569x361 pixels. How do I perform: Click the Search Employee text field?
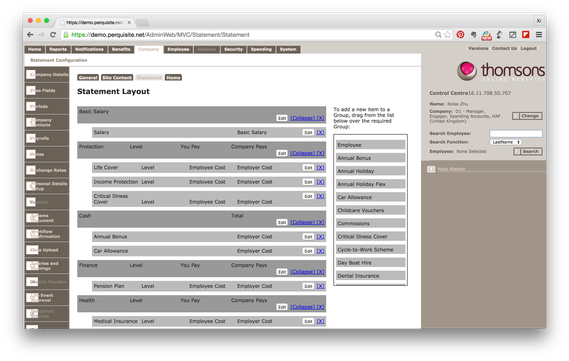(x=516, y=134)
